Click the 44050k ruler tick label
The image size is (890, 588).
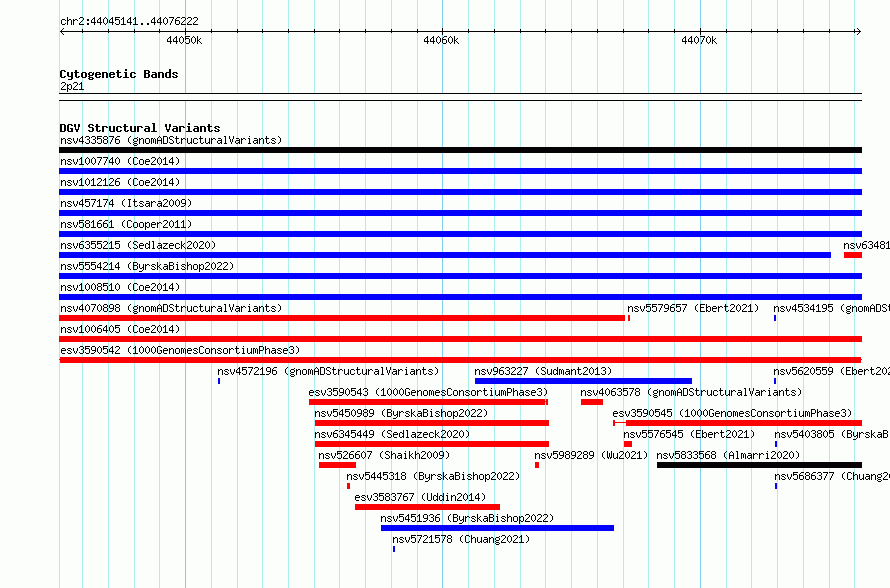click(184, 40)
